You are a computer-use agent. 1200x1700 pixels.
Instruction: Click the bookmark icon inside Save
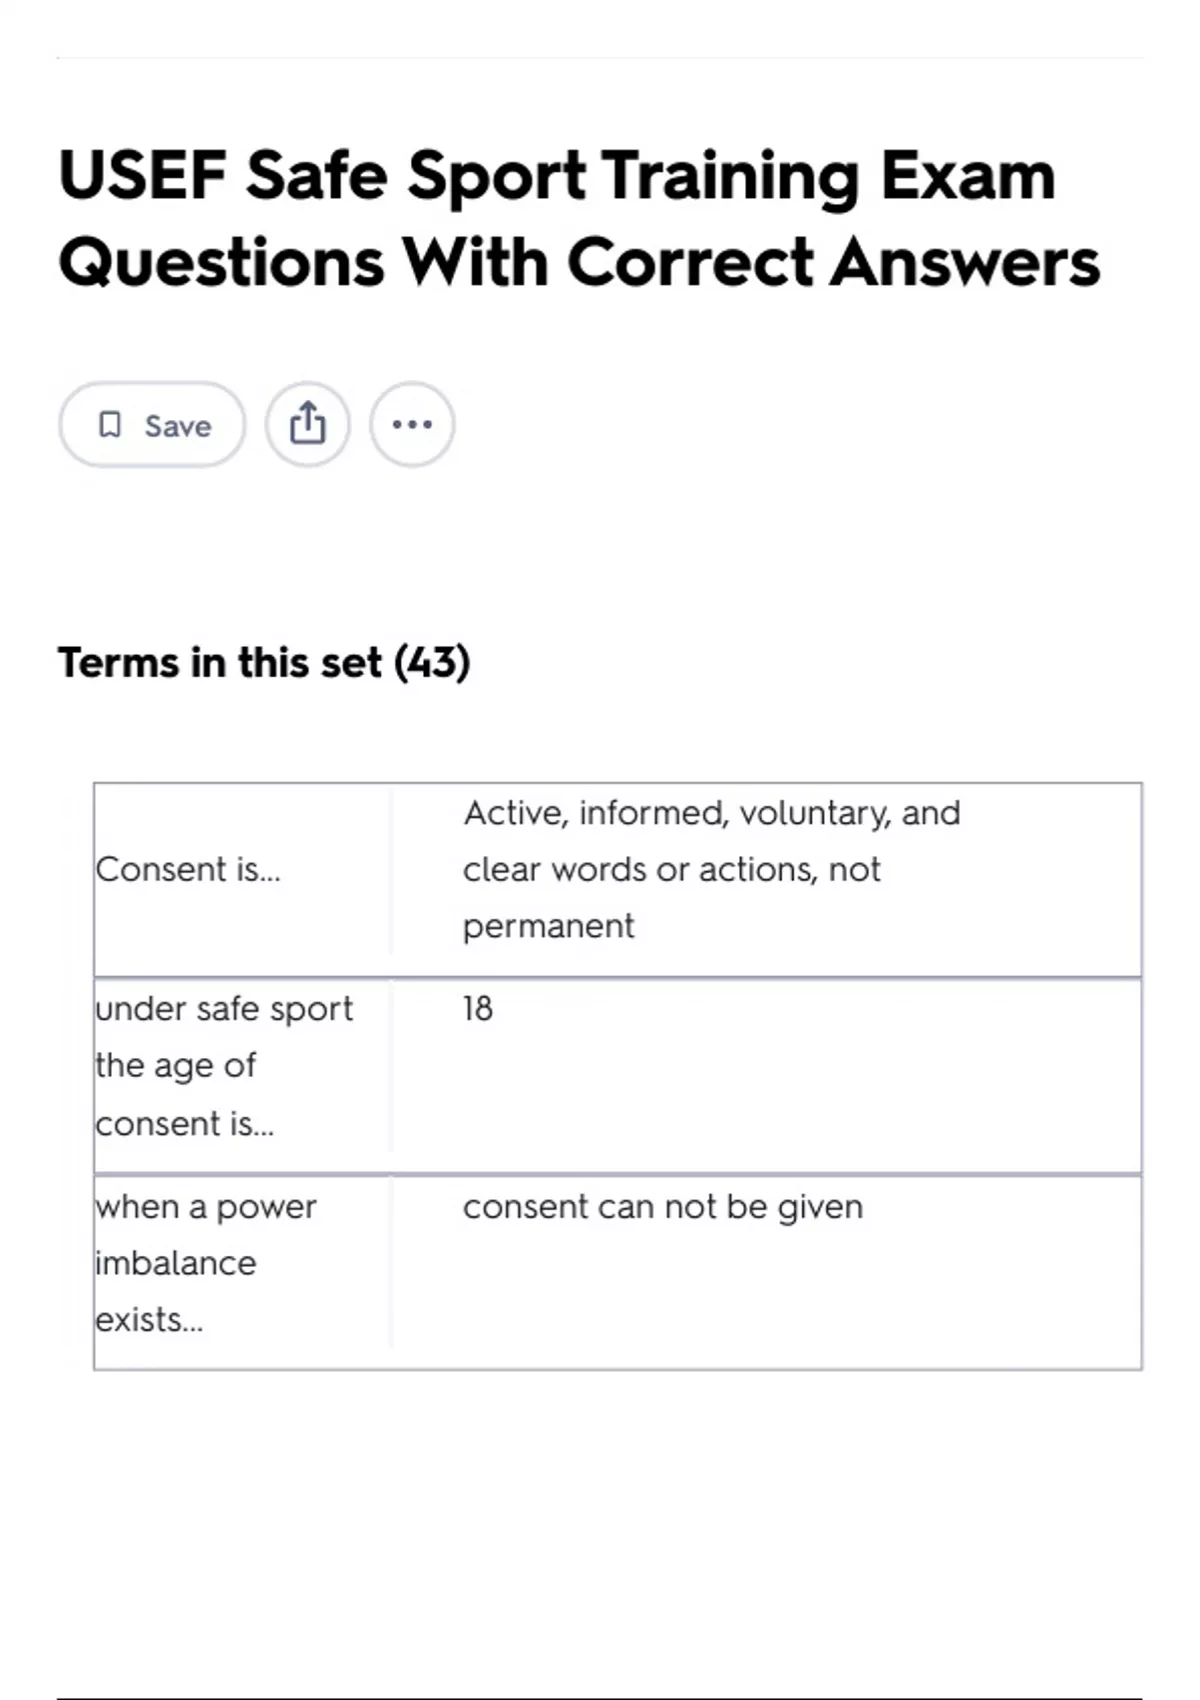pyautogui.click(x=110, y=425)
